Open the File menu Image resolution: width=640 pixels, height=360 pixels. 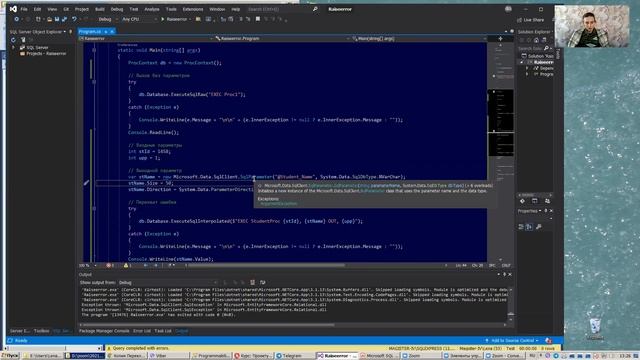[x=24, y=9]
